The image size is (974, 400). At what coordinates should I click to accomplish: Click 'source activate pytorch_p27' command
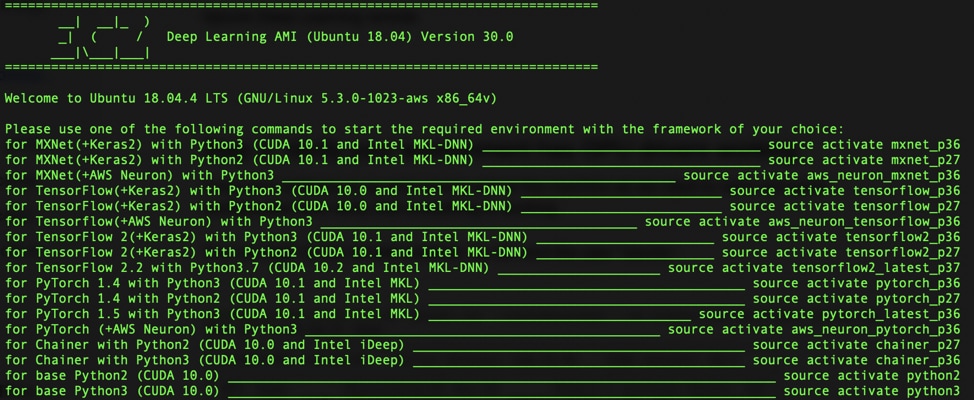tap(857, 299)
